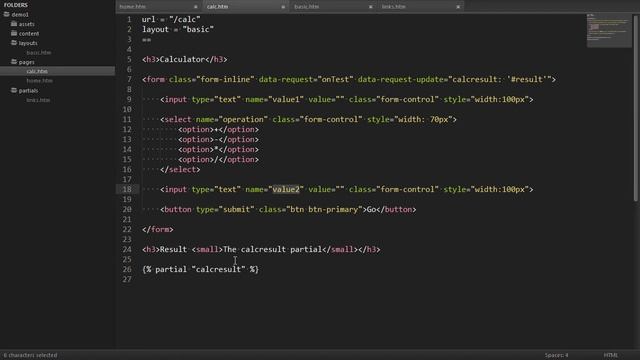The height and width of the screenshot is (360, 640).
Task: Collapse the partials folder label
Action: pos(28,91)
